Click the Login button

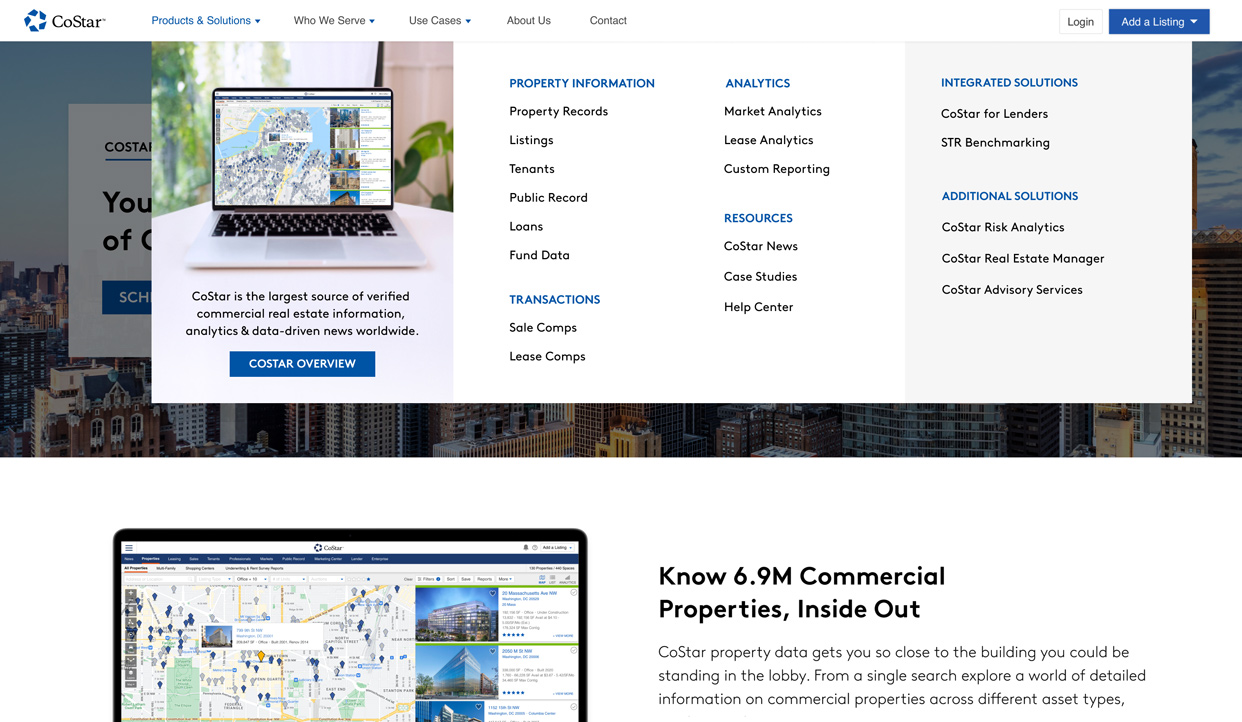[x=1080, y=20]
